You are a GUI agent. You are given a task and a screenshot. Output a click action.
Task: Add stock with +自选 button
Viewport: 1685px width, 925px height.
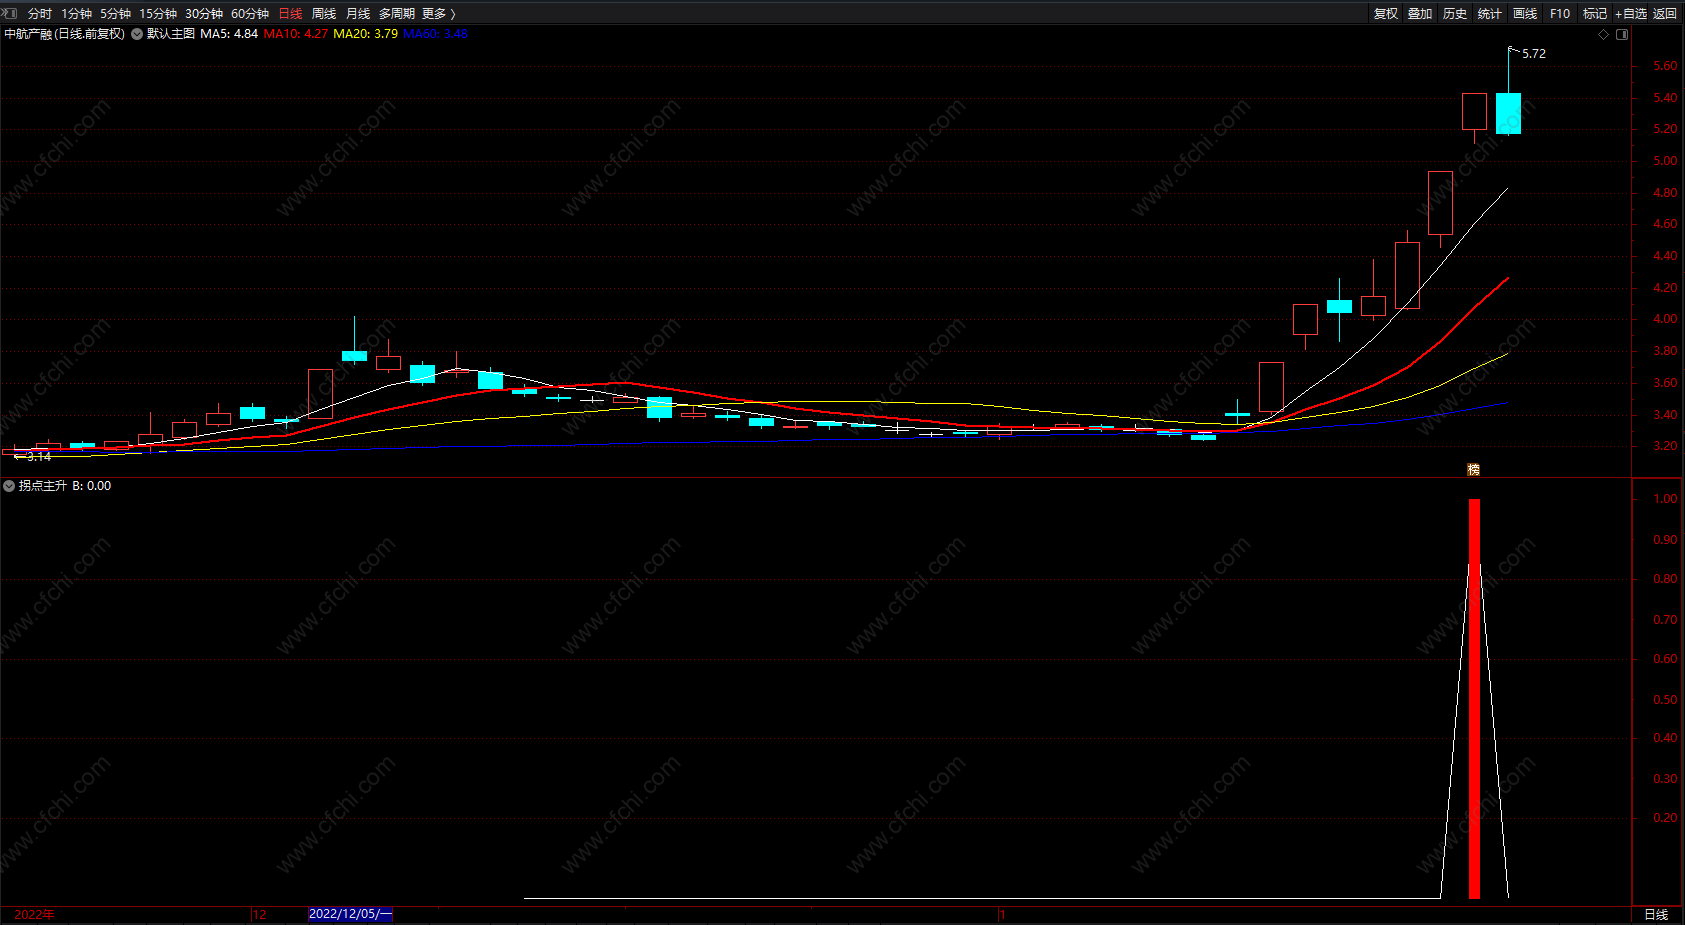click(x=1631, y=14)
